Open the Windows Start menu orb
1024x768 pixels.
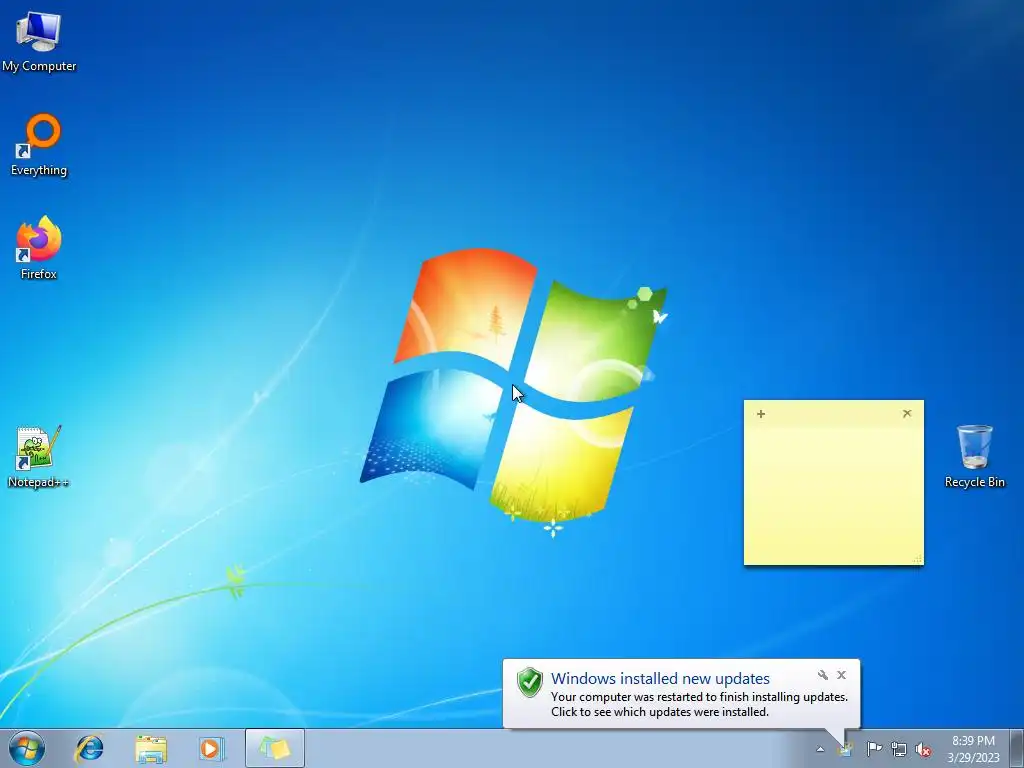27,748
